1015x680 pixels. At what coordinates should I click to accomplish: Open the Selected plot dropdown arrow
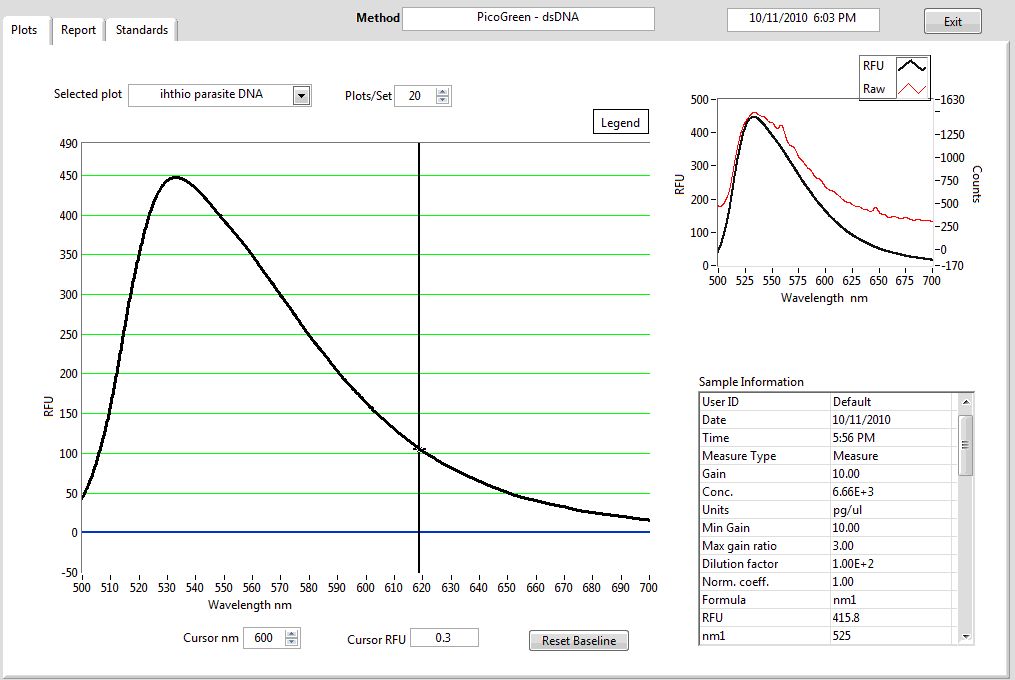tap(301, 96)
